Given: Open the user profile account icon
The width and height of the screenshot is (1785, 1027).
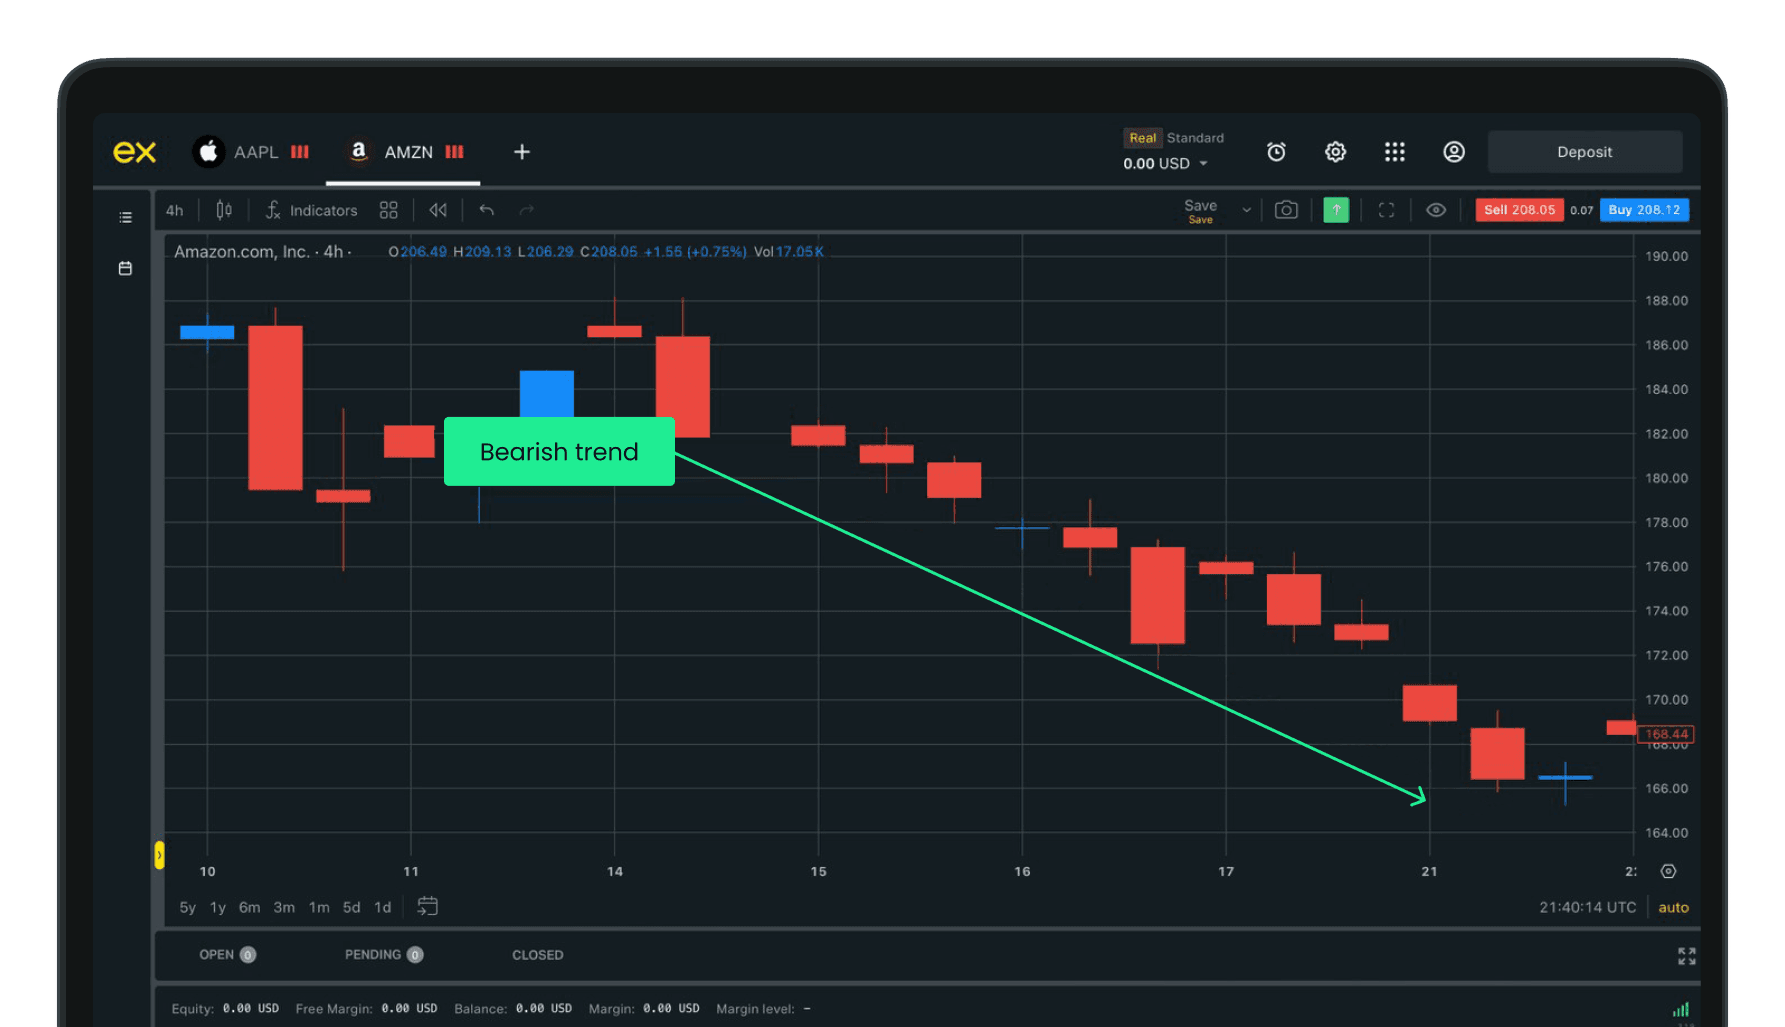Looking at the screenshot, I should (1453, 152).
